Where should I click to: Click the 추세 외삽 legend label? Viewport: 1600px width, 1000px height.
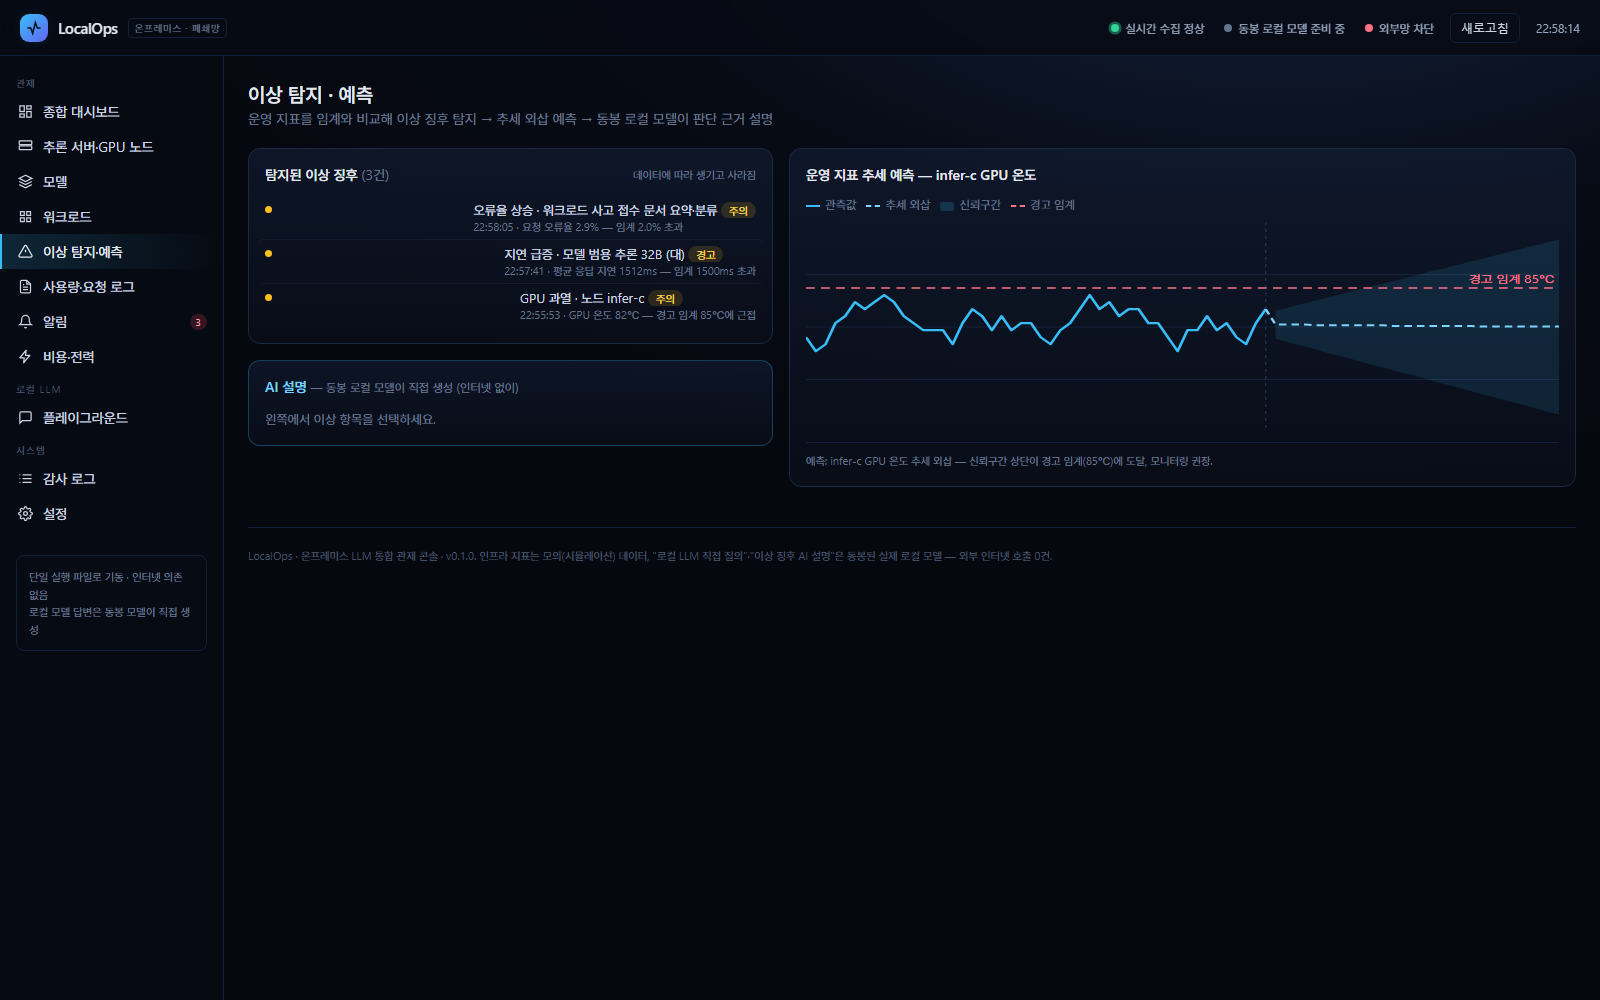coord(907,205)
